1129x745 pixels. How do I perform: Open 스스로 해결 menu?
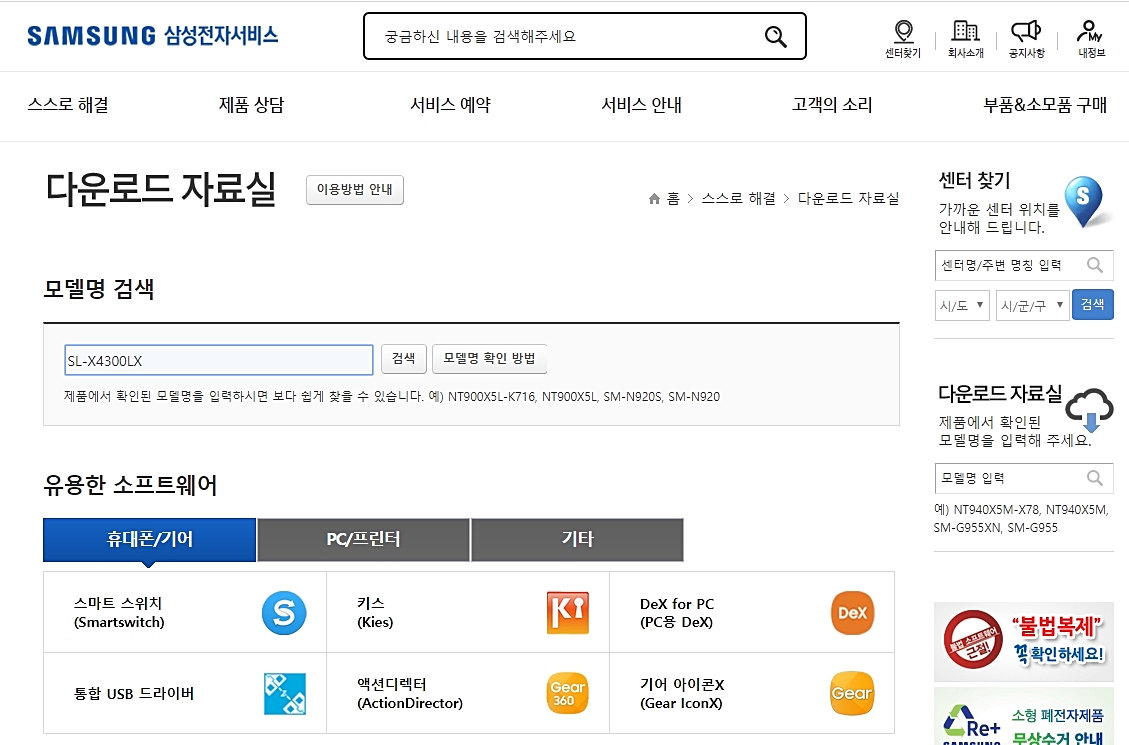point(68,105)
